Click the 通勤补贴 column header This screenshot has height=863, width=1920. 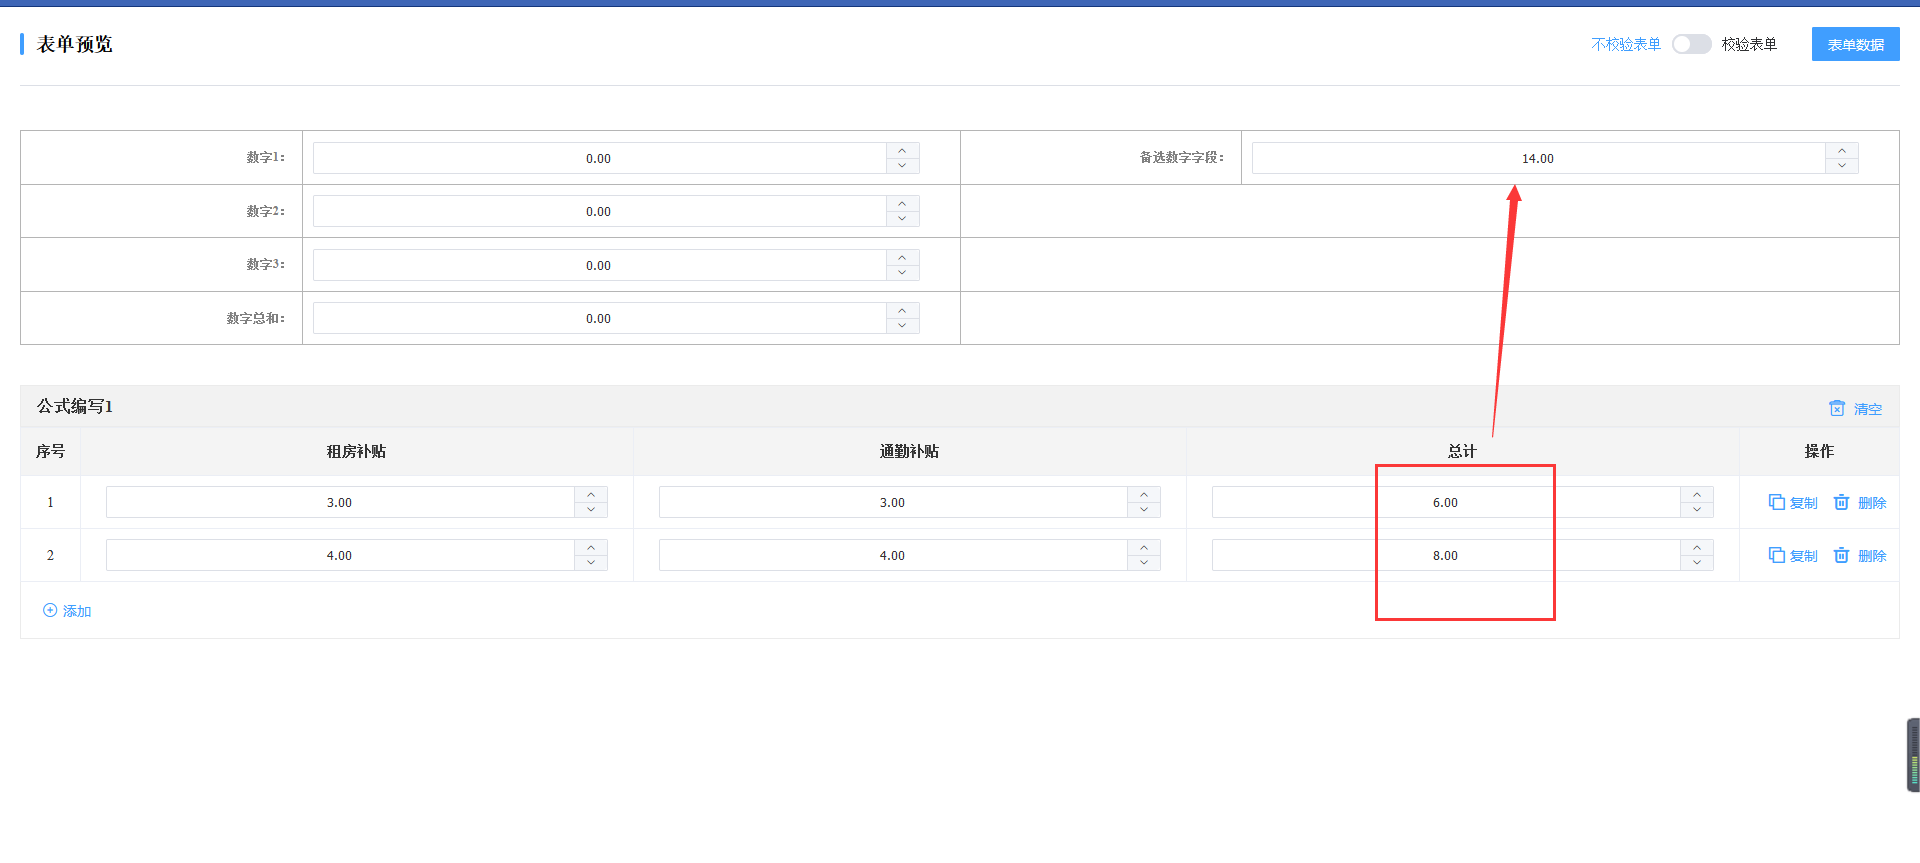909,451
